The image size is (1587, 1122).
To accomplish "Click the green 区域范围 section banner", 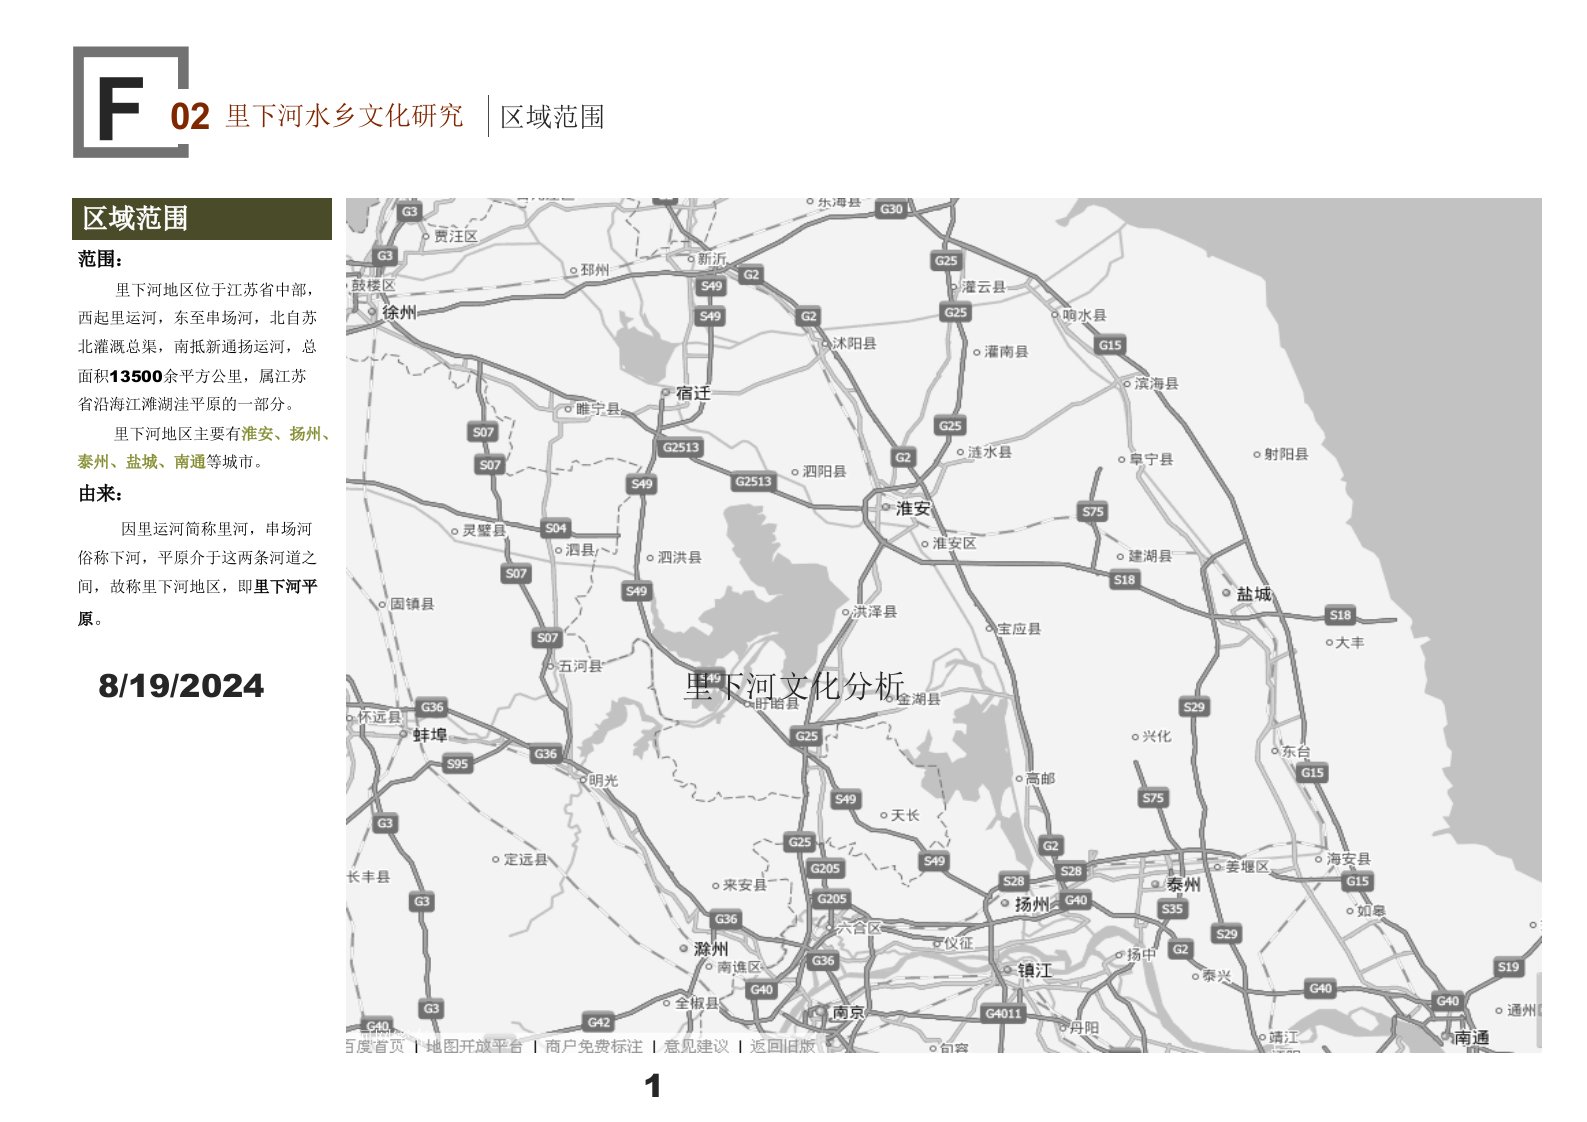I will tap(202, 219).
